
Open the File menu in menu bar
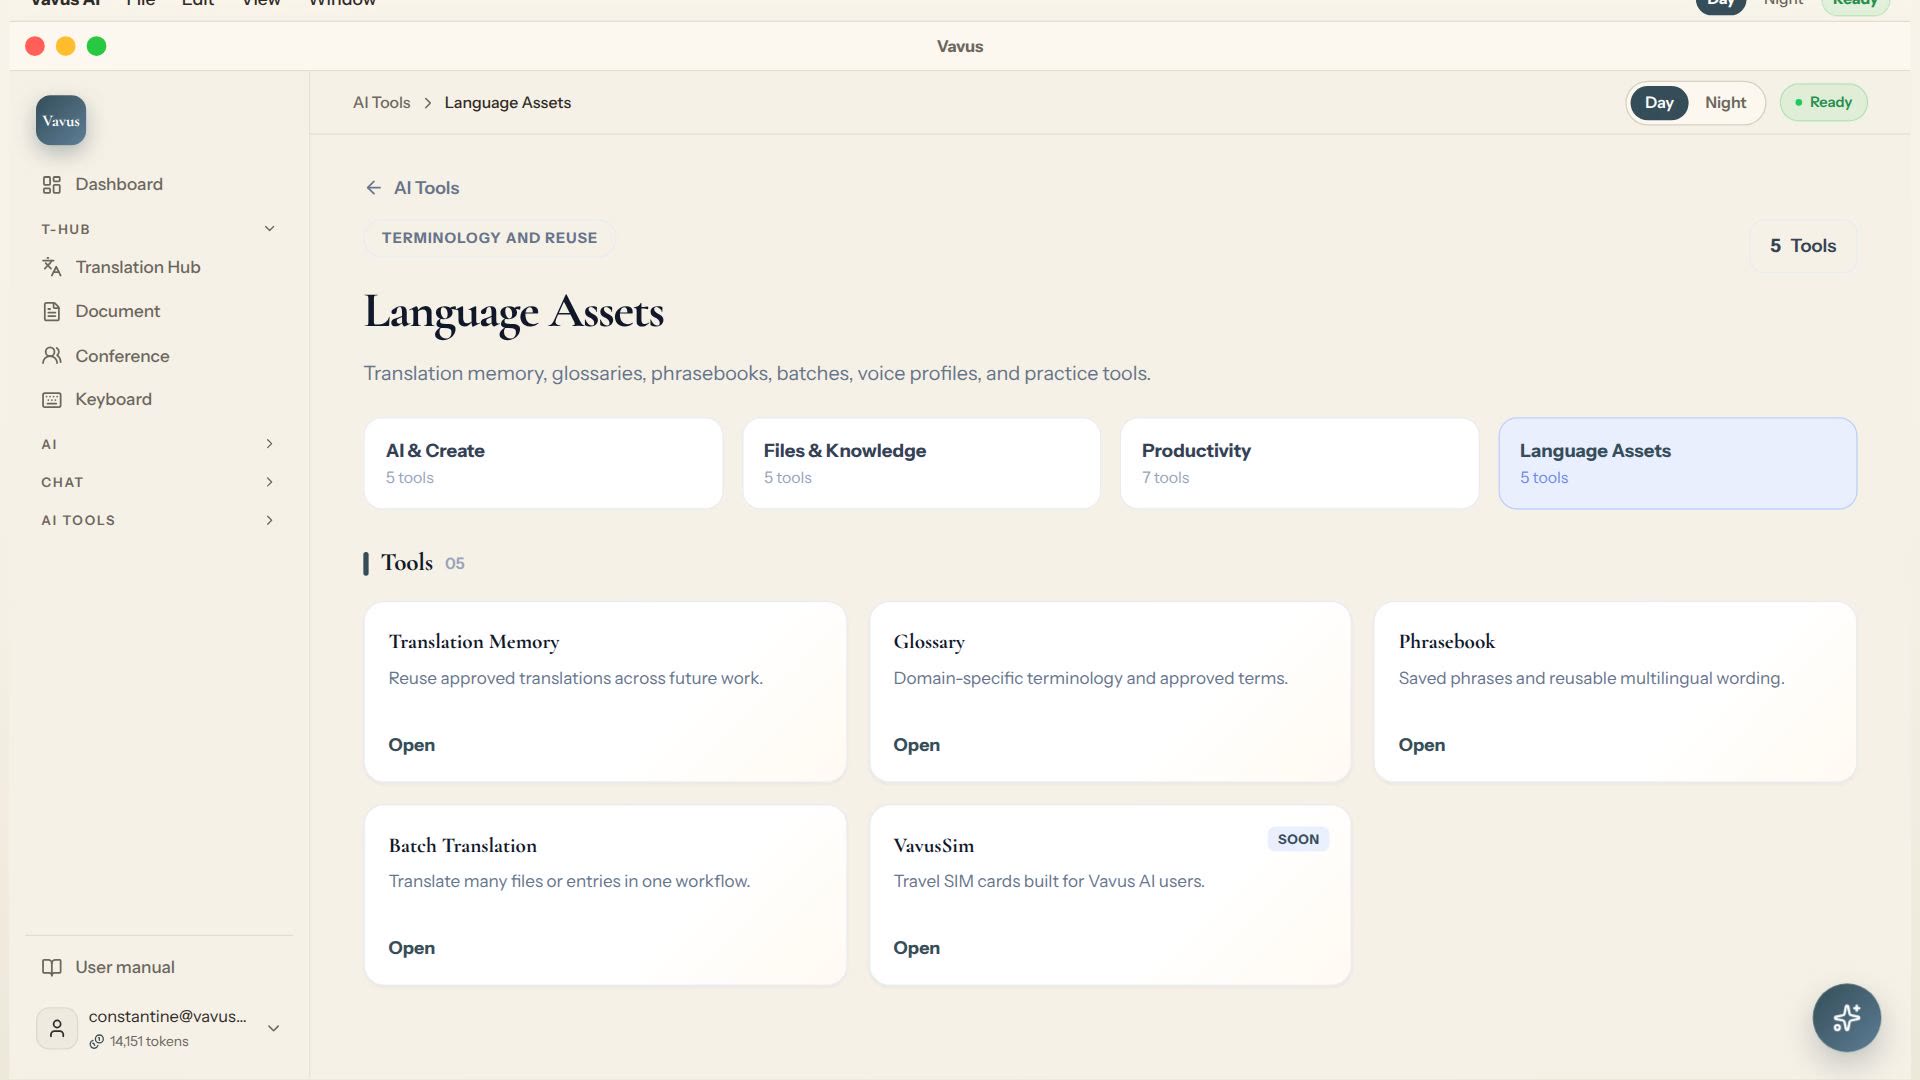[141, 3]
